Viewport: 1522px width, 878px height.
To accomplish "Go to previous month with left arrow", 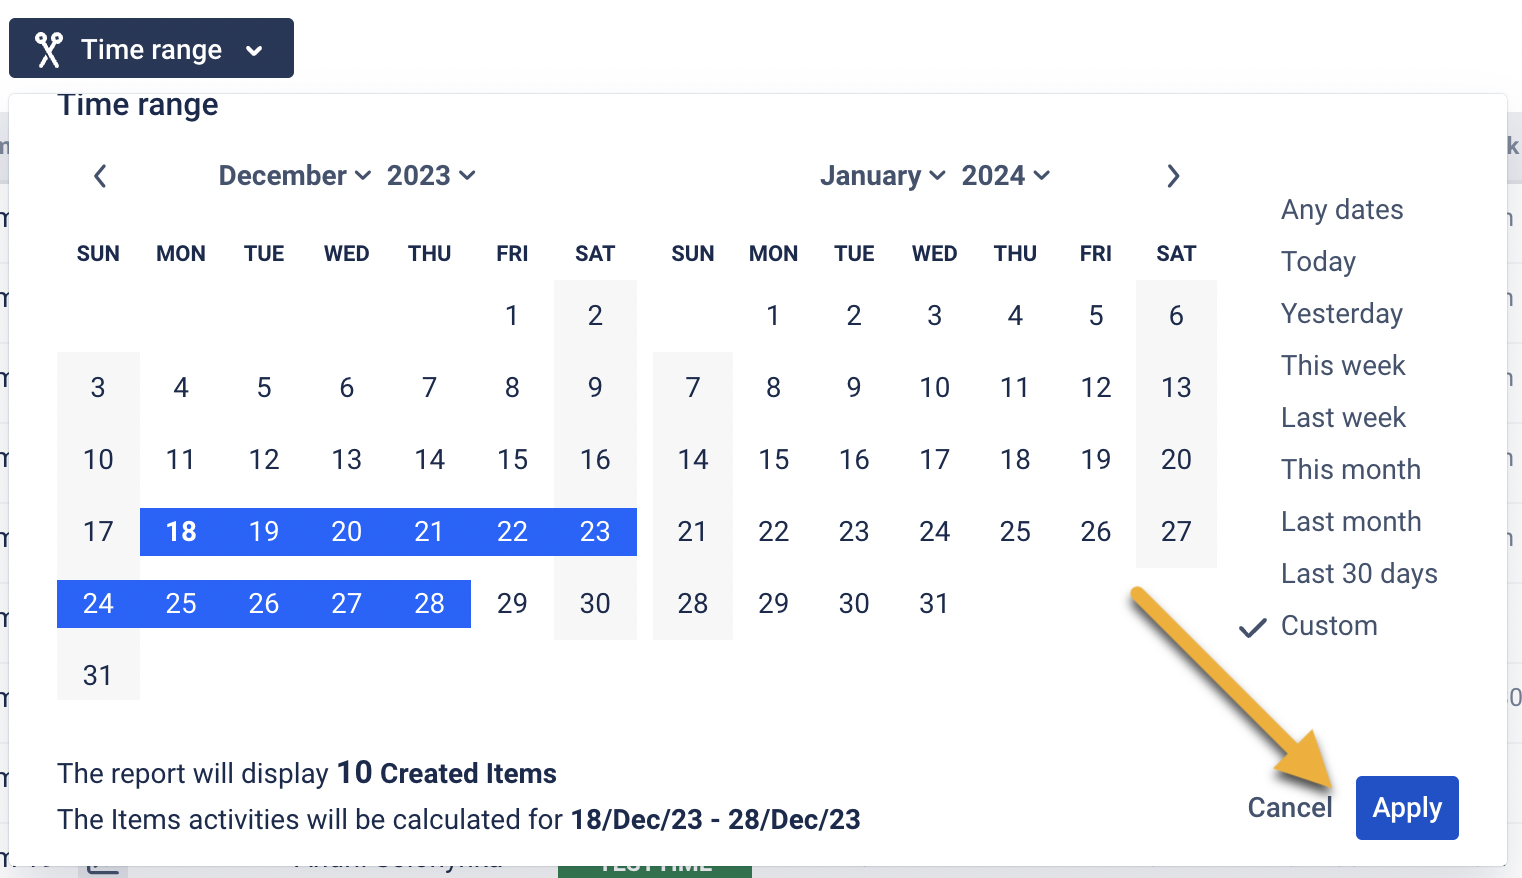I will (x=100, y=177).
